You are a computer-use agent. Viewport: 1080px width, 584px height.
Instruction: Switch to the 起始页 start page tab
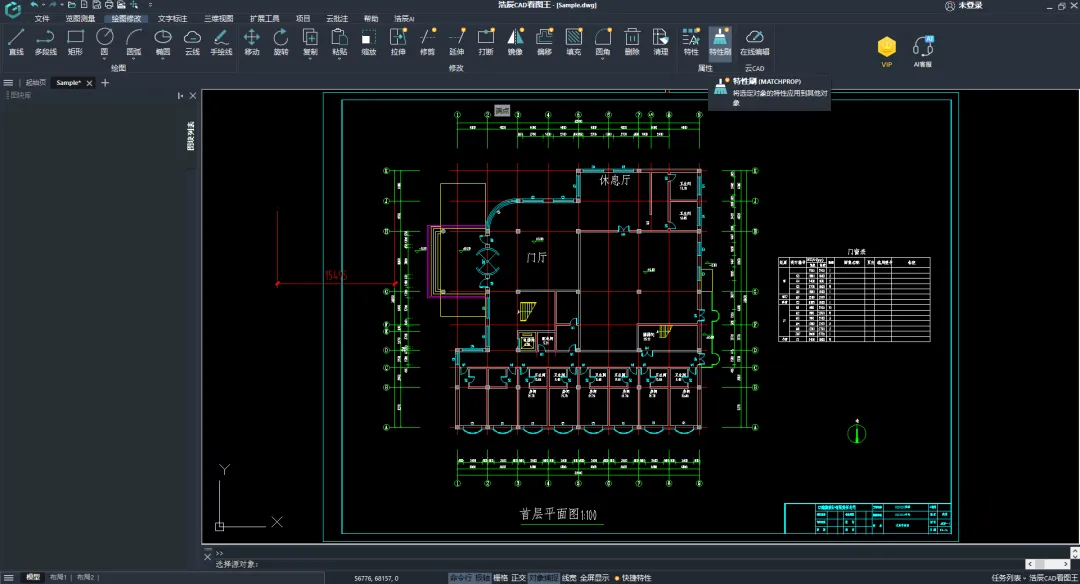(36, 83)
